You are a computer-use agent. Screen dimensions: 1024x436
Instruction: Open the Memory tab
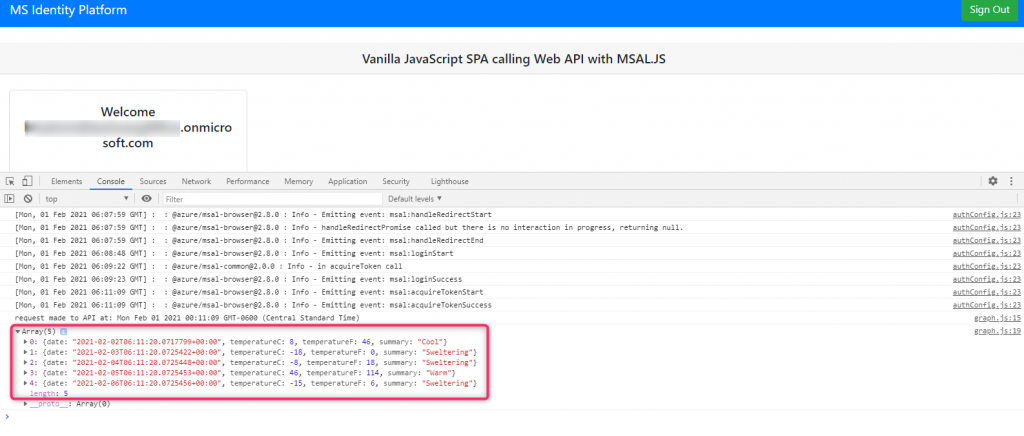(x=298, y=181)
